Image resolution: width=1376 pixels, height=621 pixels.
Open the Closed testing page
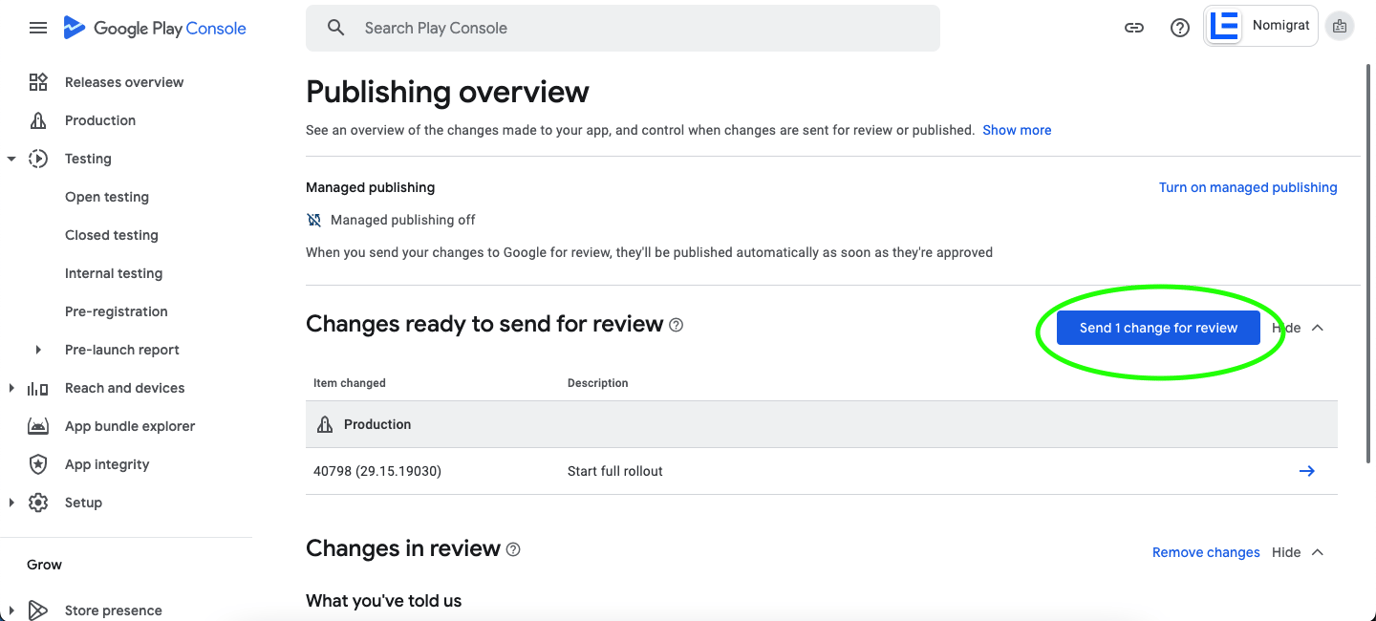(111, 235)
